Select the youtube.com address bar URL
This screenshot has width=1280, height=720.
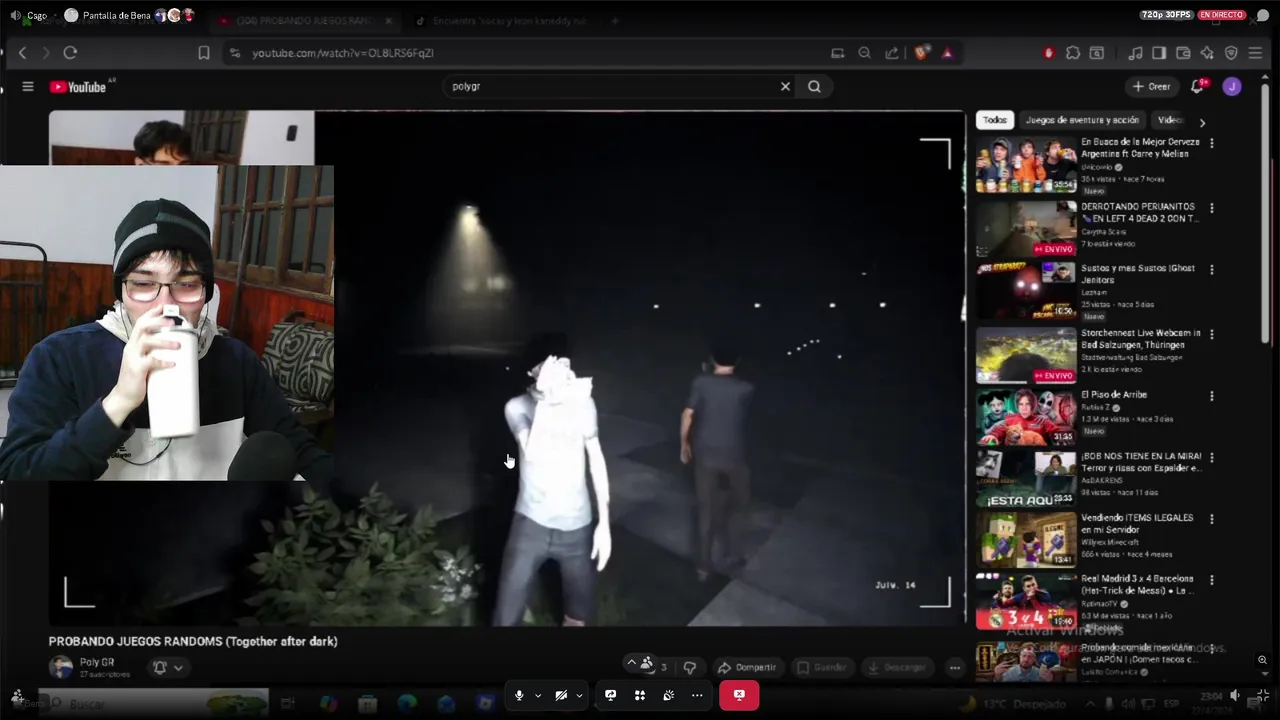(343, 53)
